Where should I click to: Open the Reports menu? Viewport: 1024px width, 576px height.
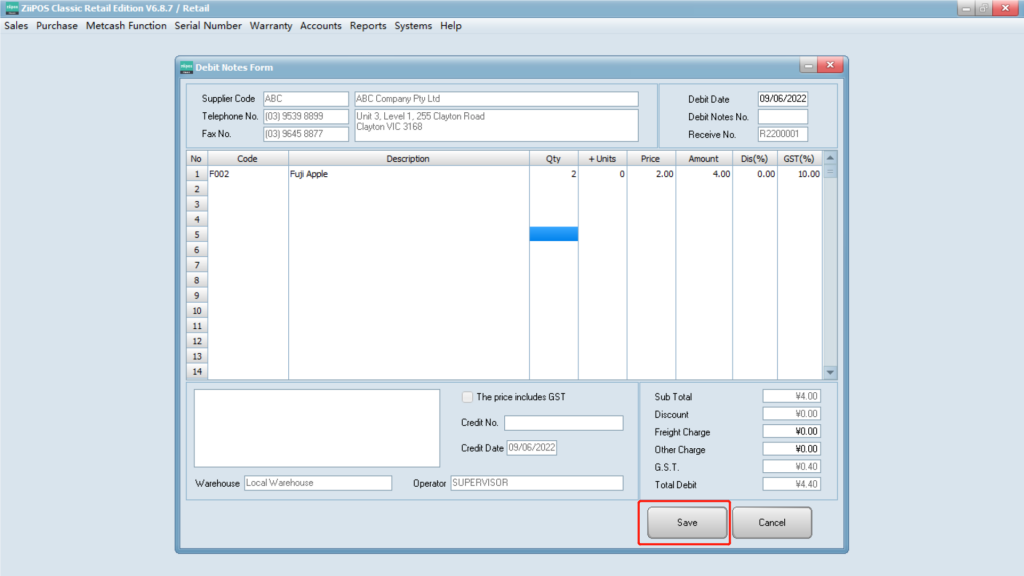point(368,26)
